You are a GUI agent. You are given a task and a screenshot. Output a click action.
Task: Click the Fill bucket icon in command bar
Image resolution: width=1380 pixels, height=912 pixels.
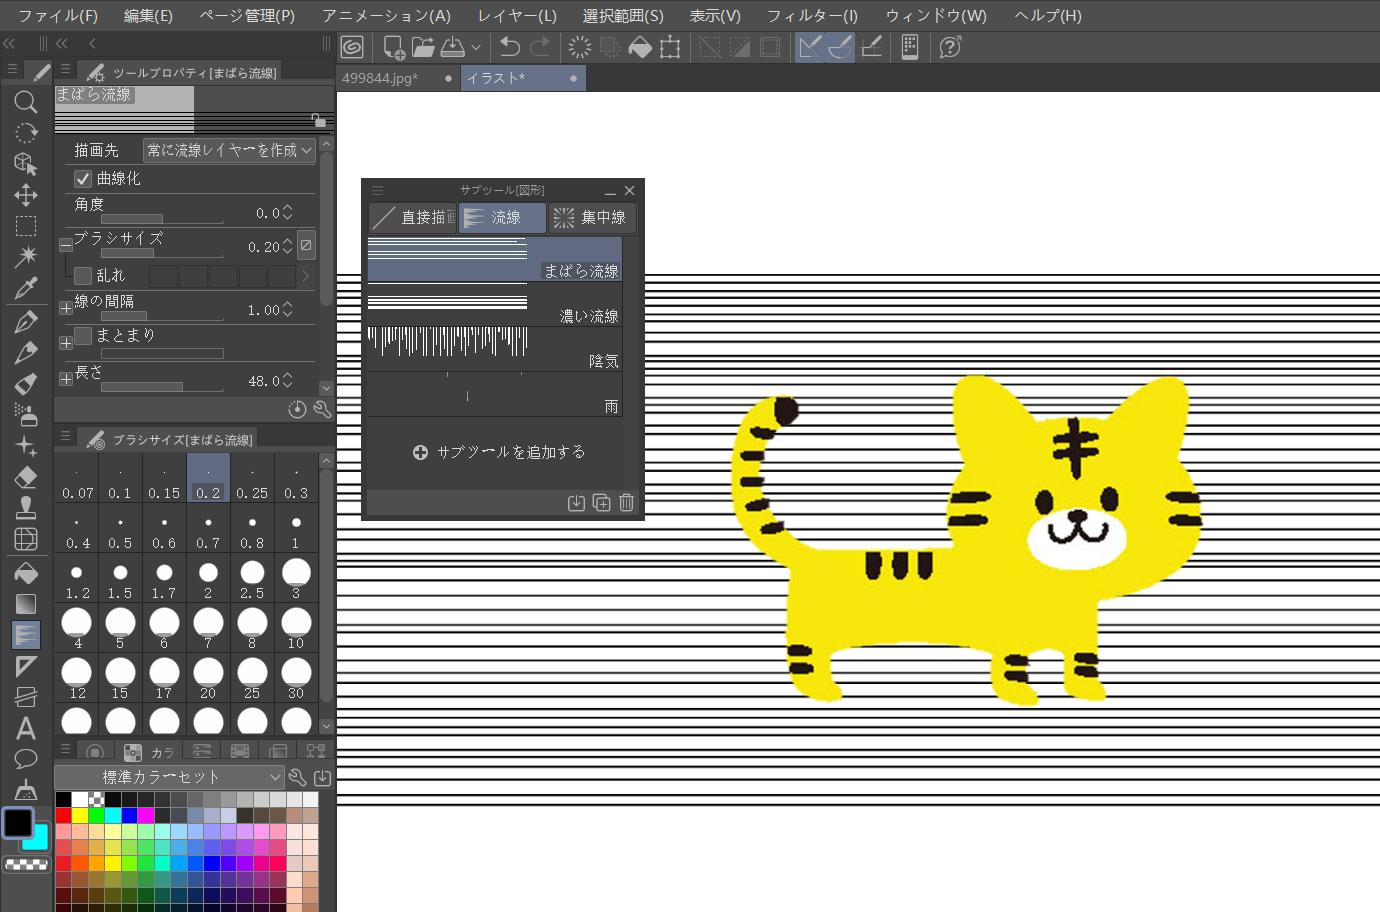point(640,47)
